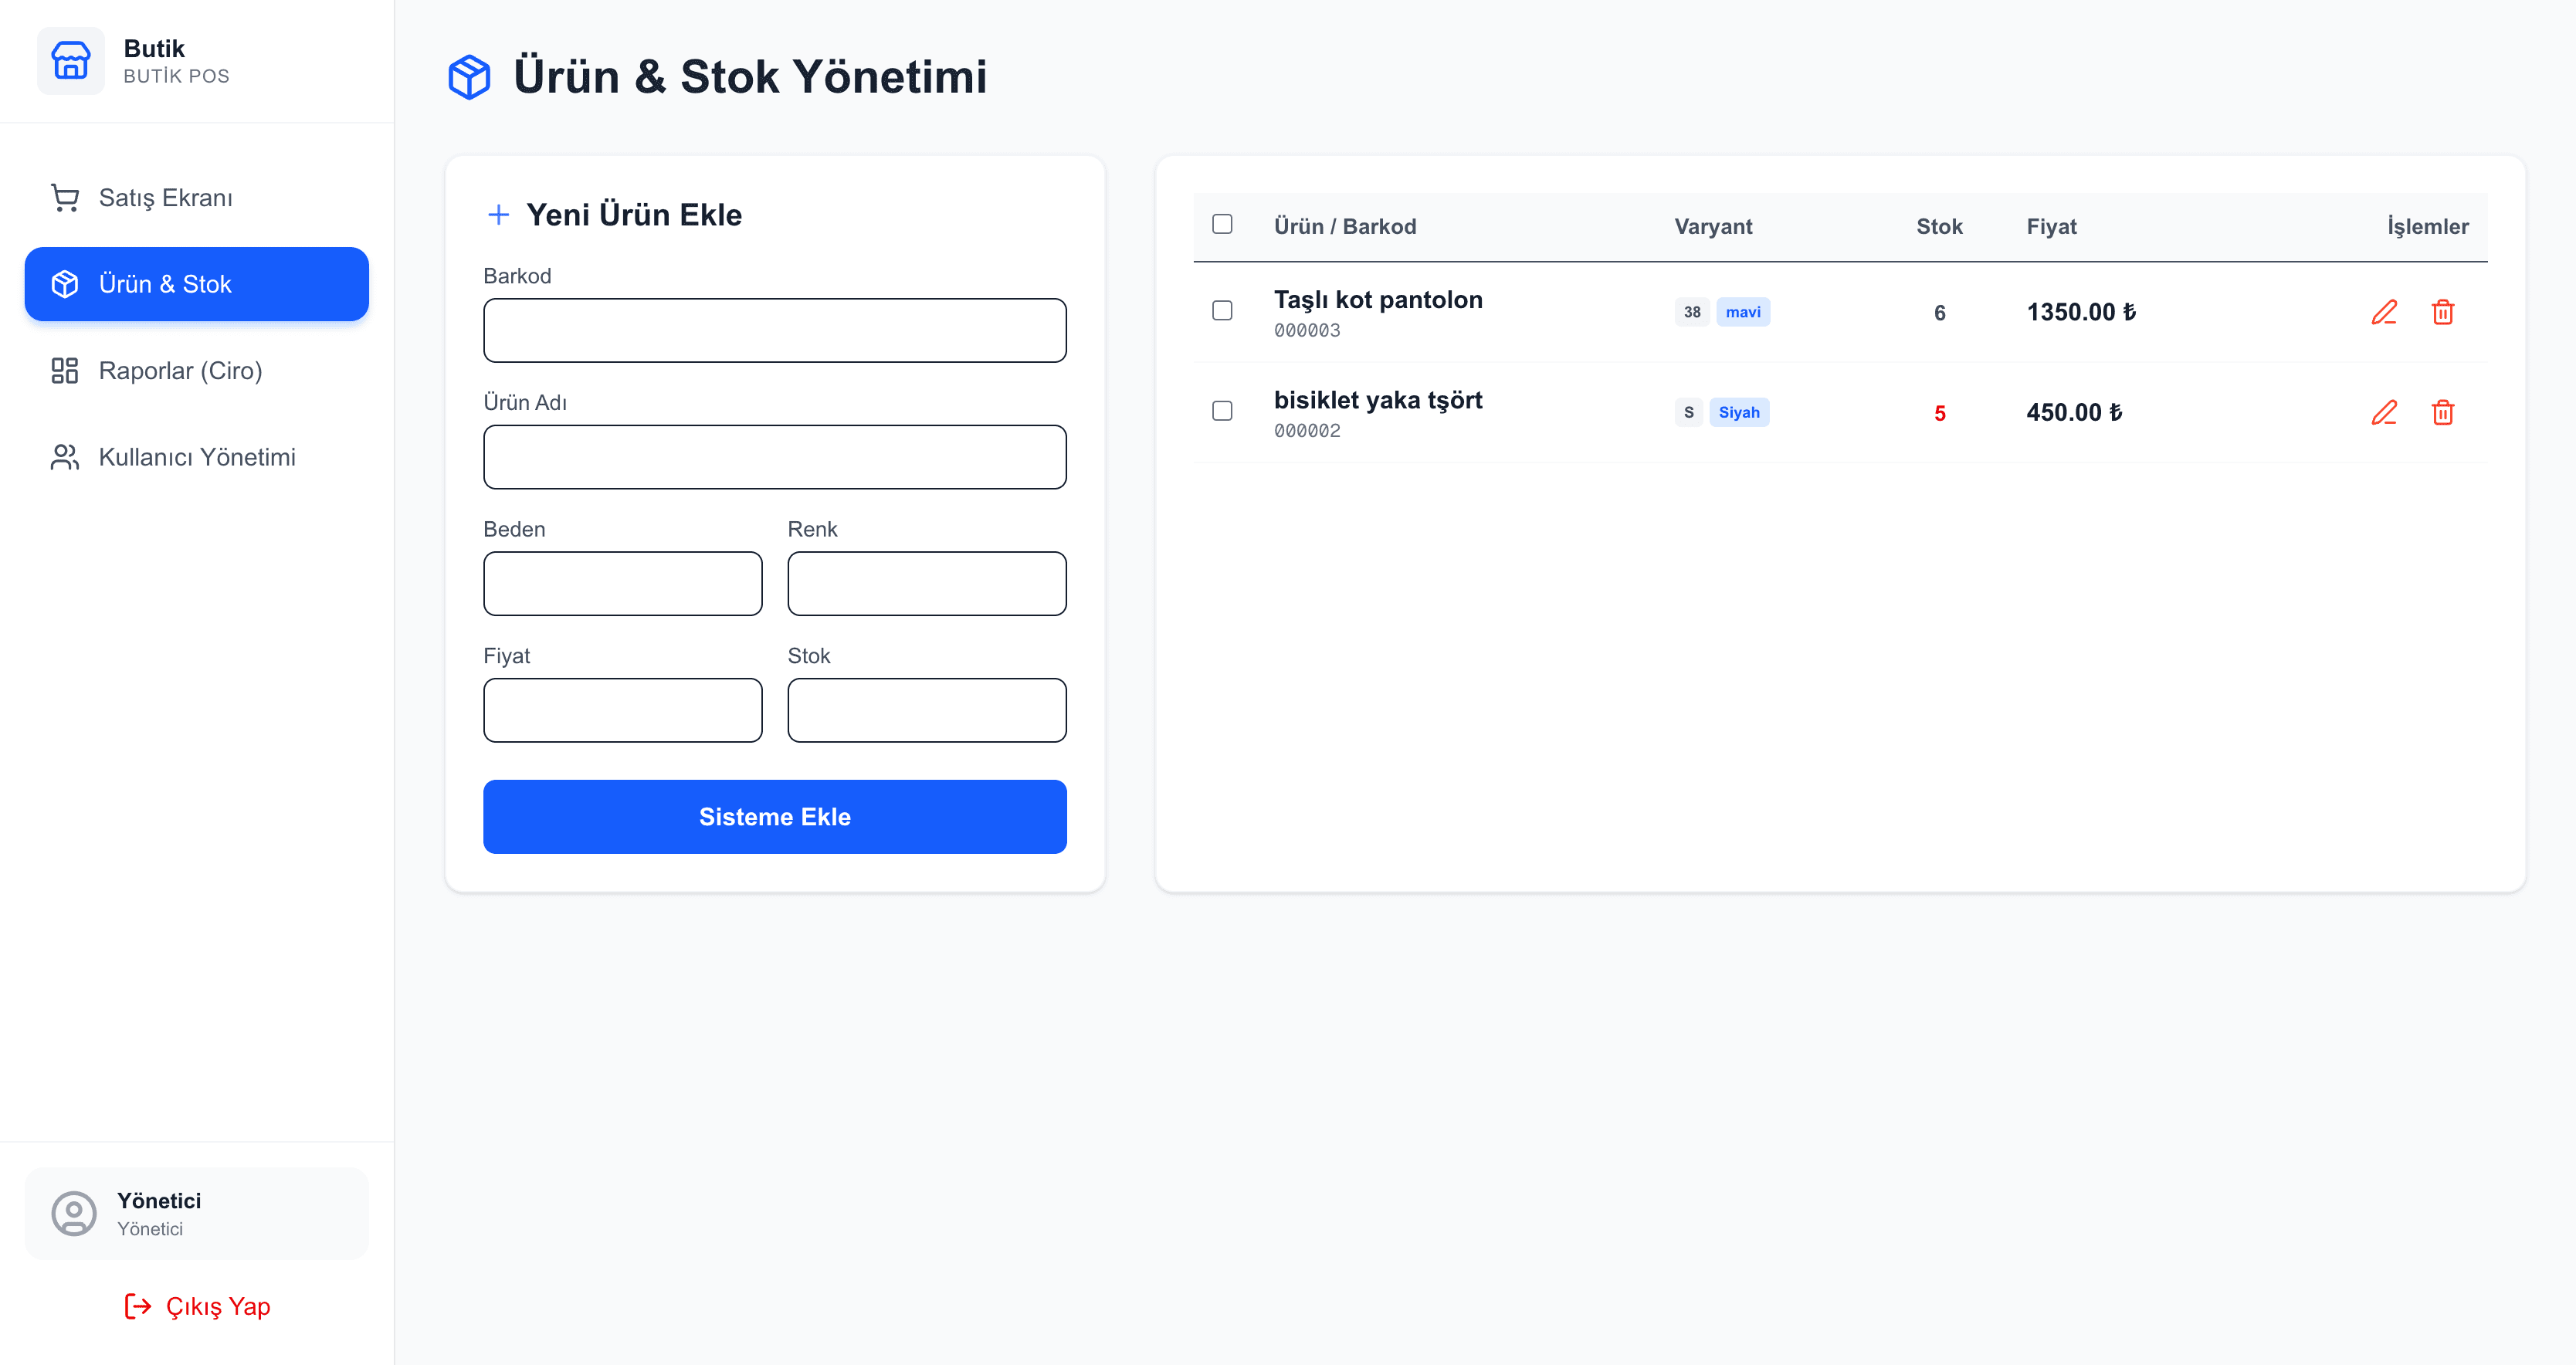Click the package box icon in the Ürün & Stok menu item
This screenshot has width=2576, height=1365.
pos(65,284)
